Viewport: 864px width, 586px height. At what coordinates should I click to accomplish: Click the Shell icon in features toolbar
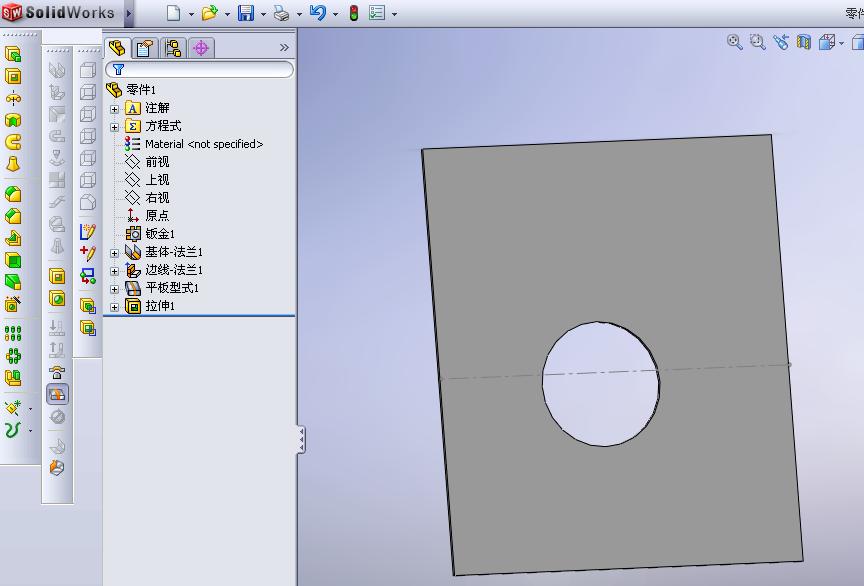tap(13, 260)
